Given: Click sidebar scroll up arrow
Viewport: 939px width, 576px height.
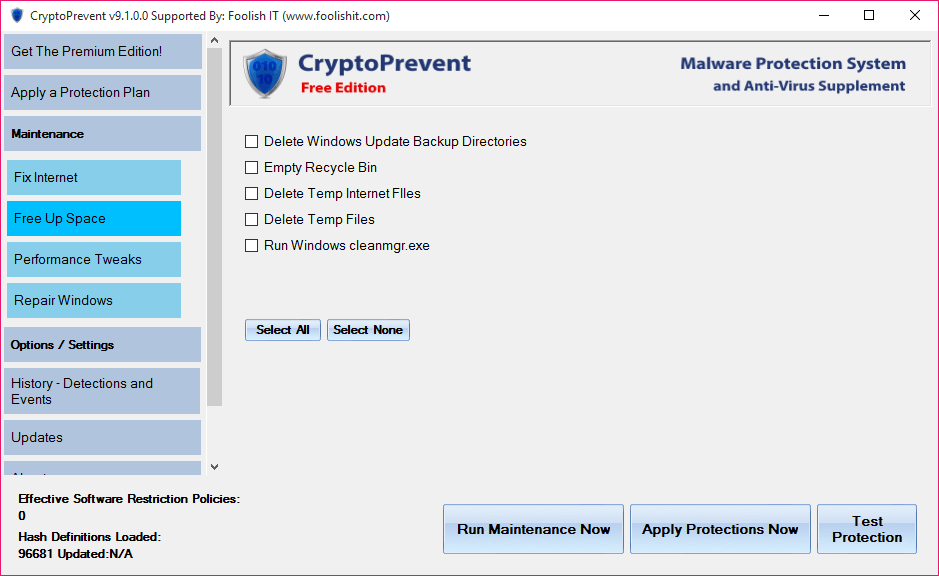Looking at the screenshot, I should 214,41.
